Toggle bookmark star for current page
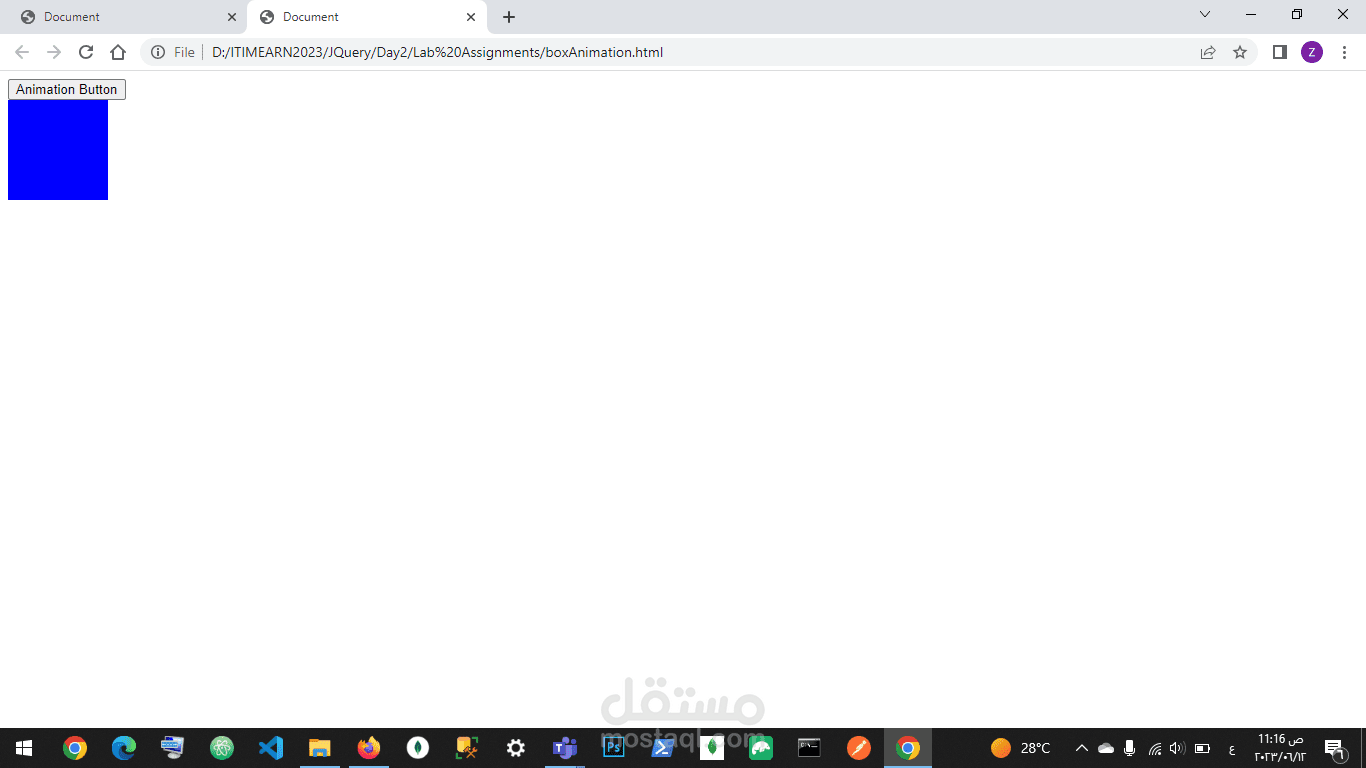The width and height of the screenshot is (1366, 768). point(1240,52)
